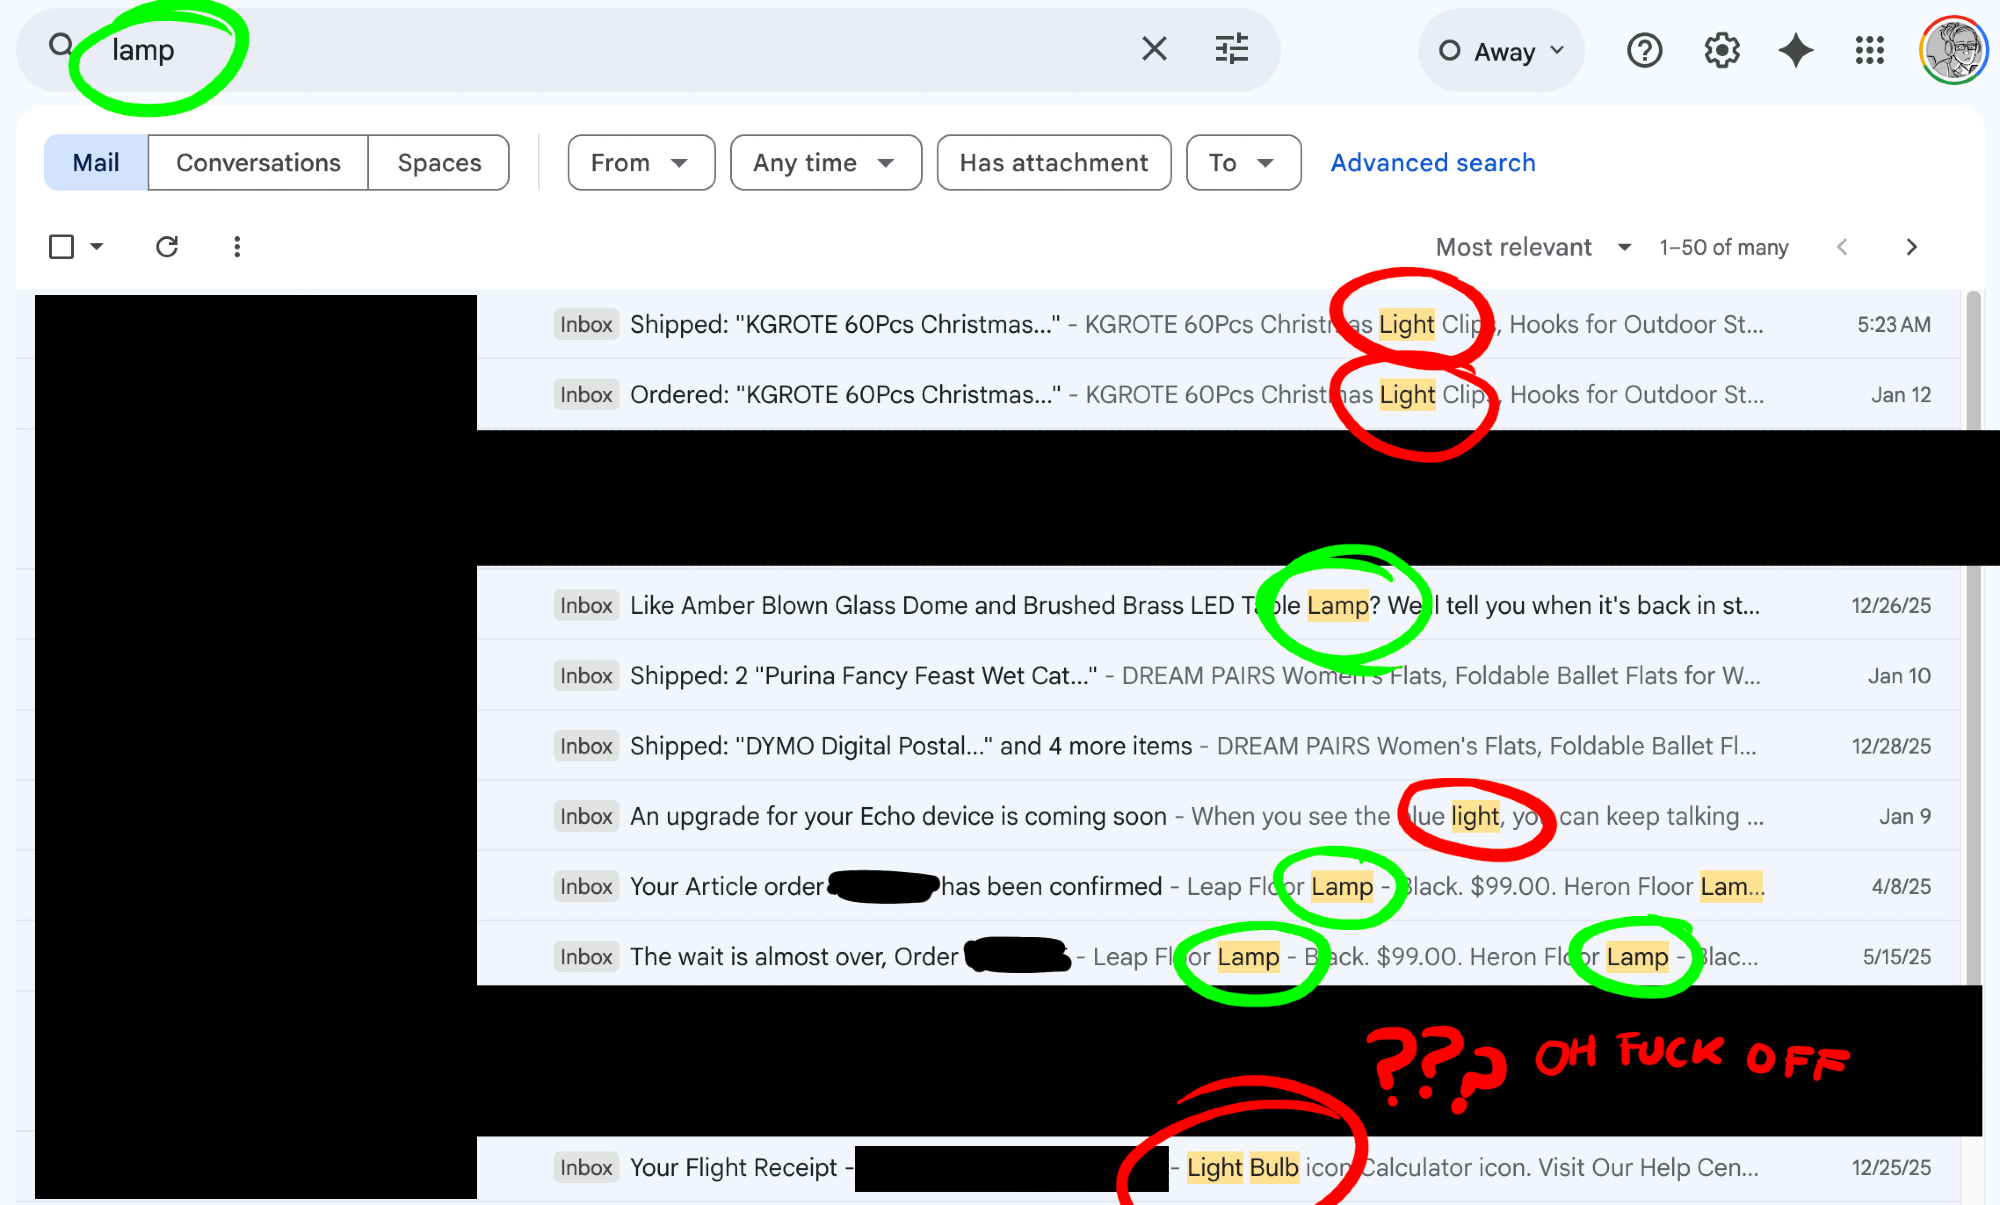Open Gmail settings gear icon
This screenshot has width=2000, height=1205.
pyautogui.click(x=1721, y=50)
